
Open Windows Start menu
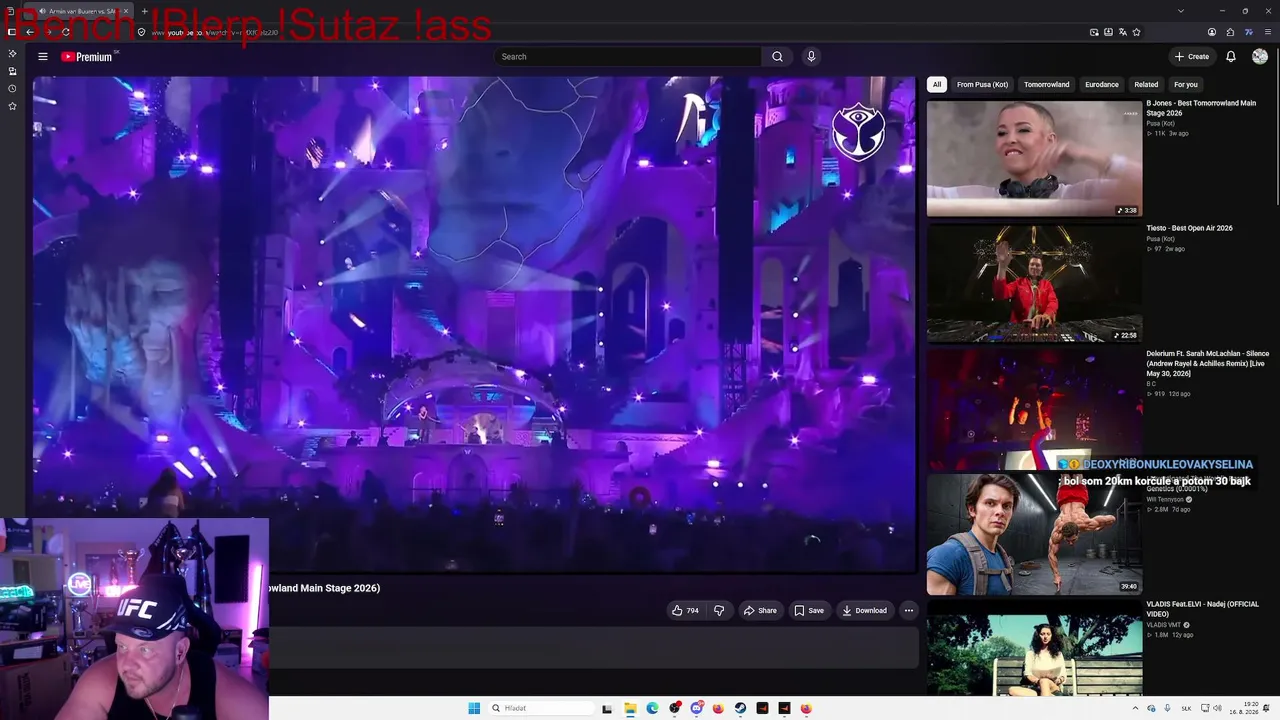click(x=474, y=709)
